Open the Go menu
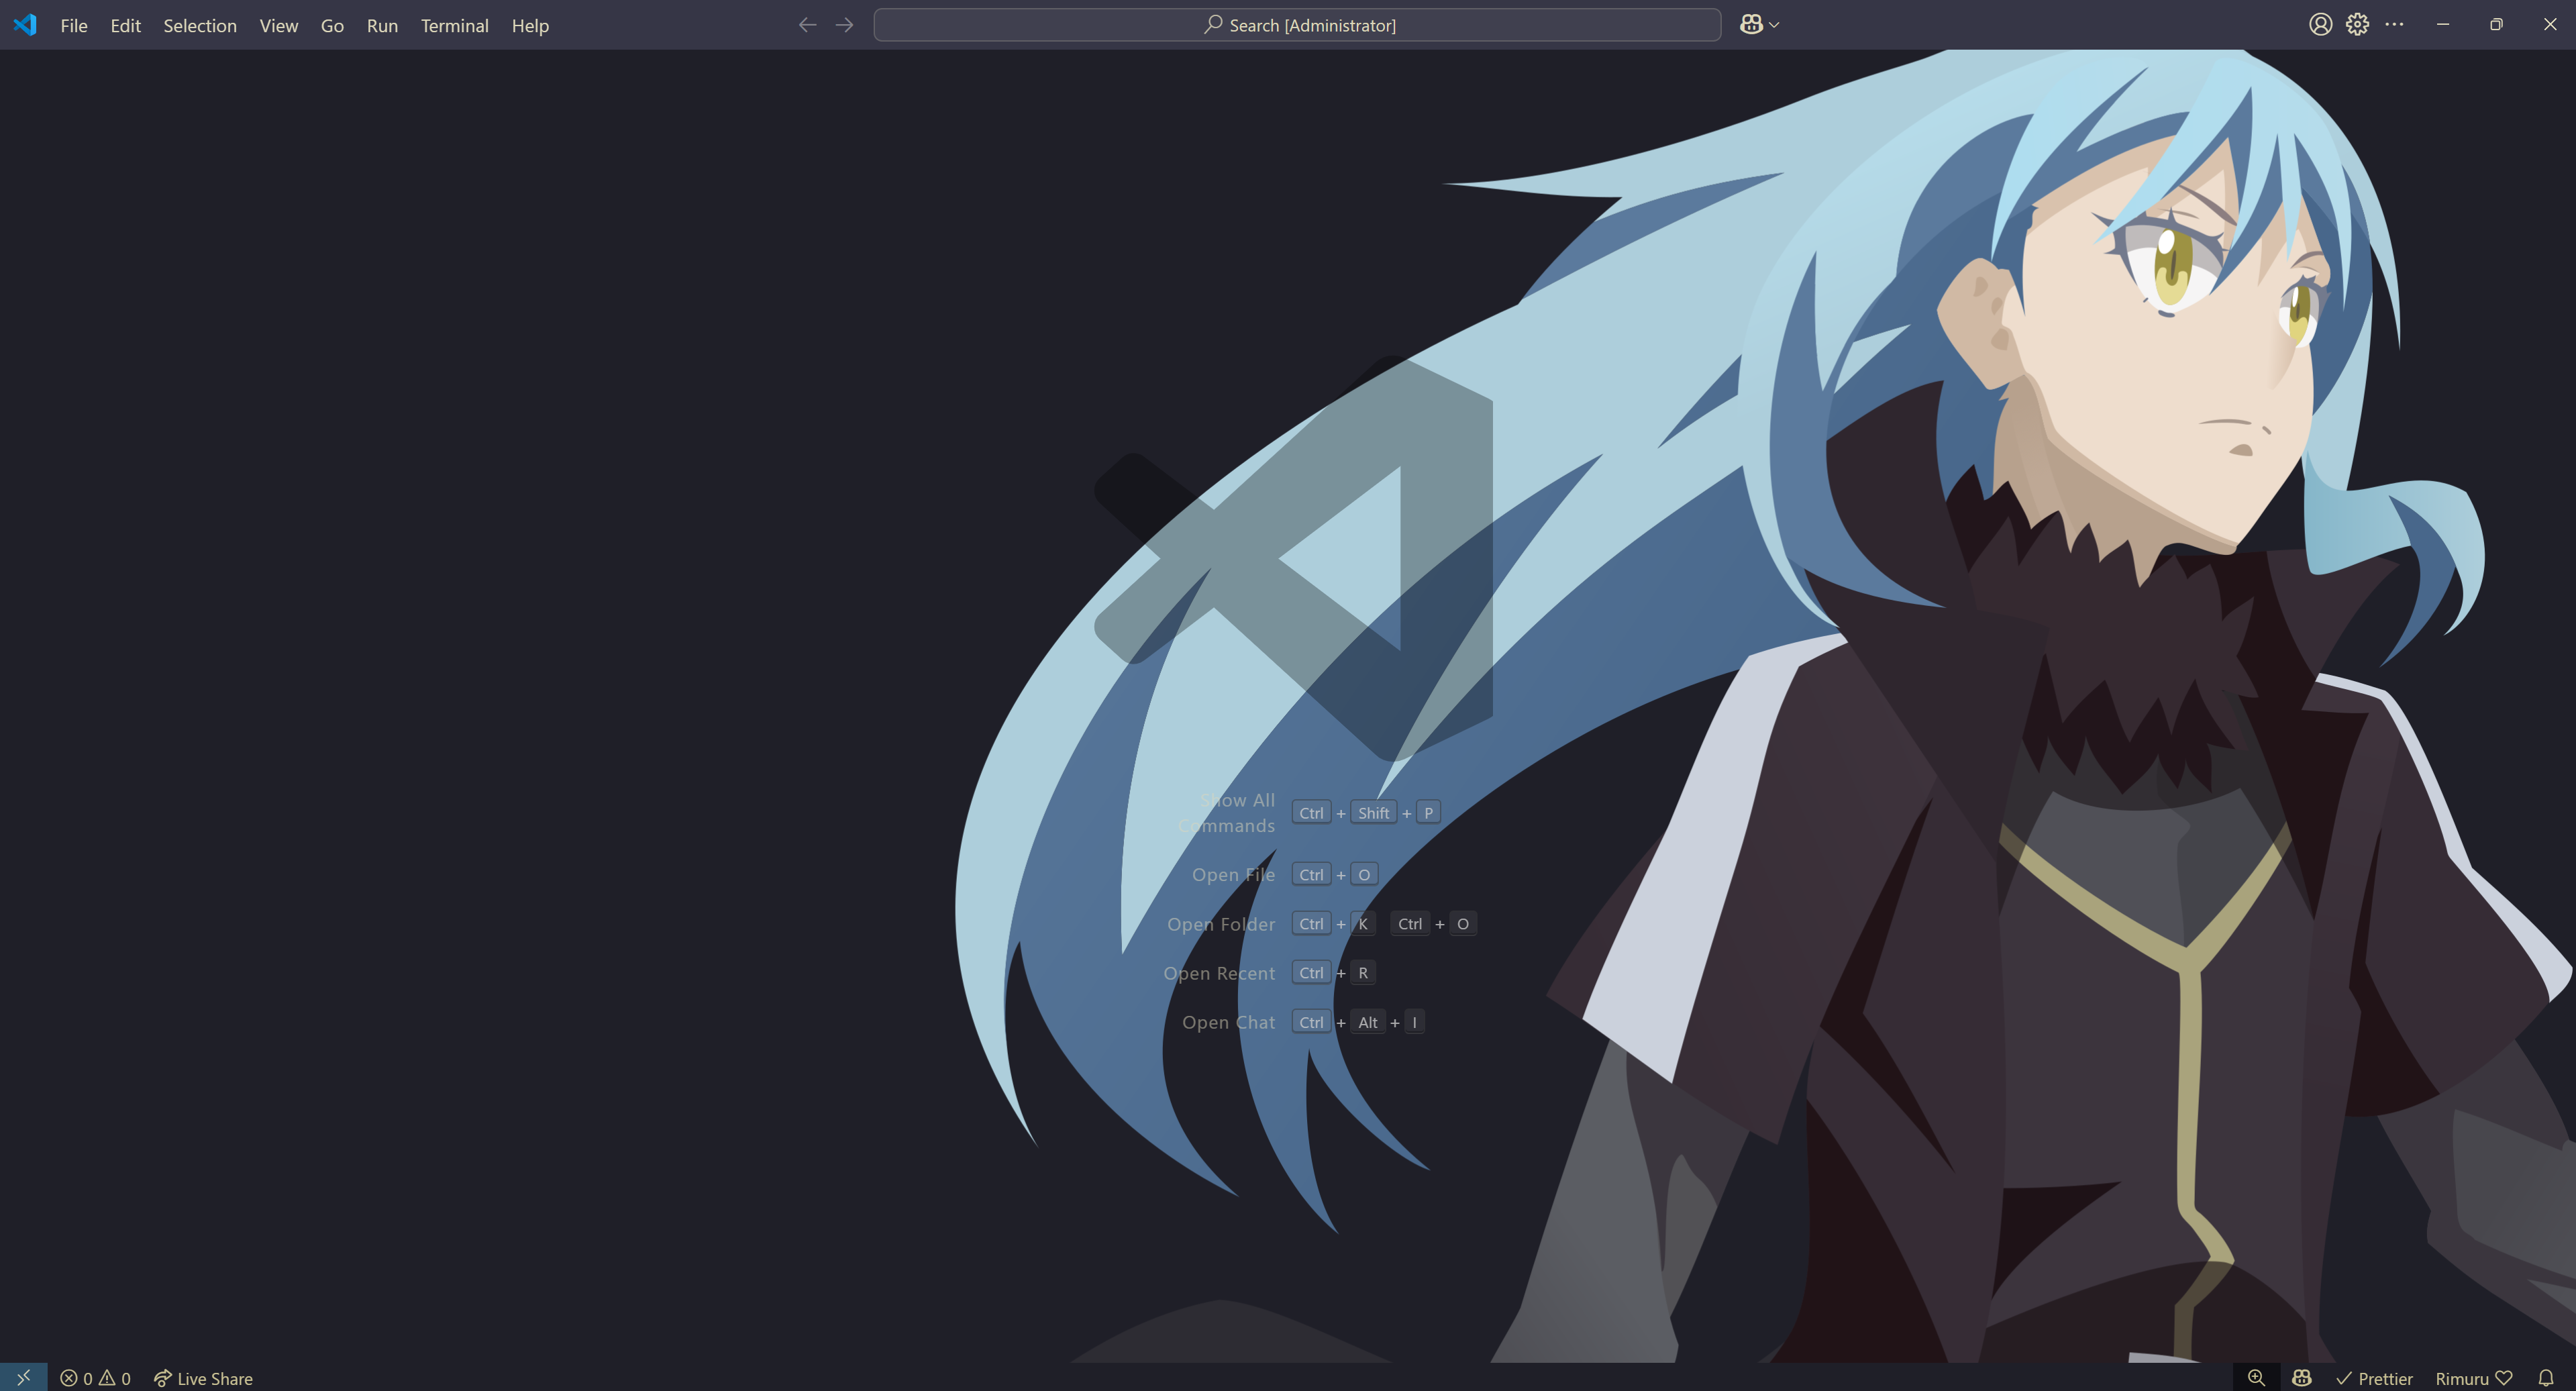This screenshot has height=1391, width=2576. click(332, 25)
